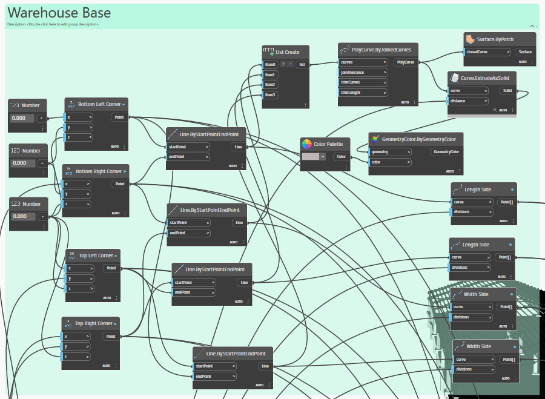Click the group description text under Warehouse Base
545x399 pixels.
(x=53, y=24)
